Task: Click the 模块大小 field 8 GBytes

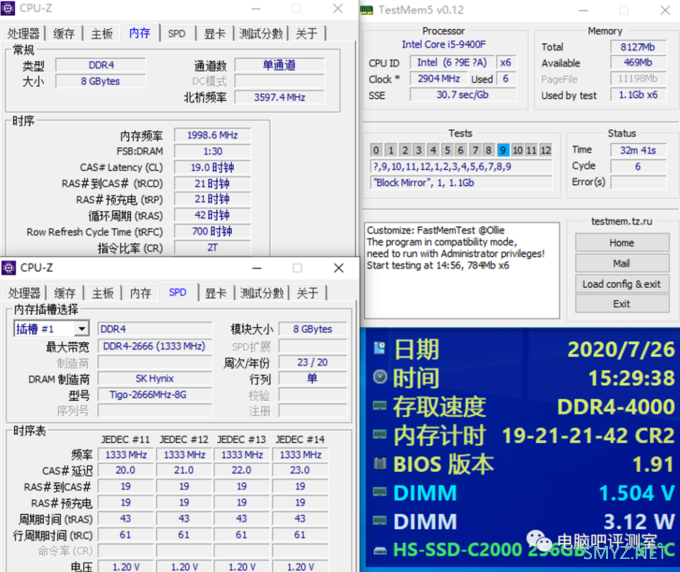Action: click(313, 329)
